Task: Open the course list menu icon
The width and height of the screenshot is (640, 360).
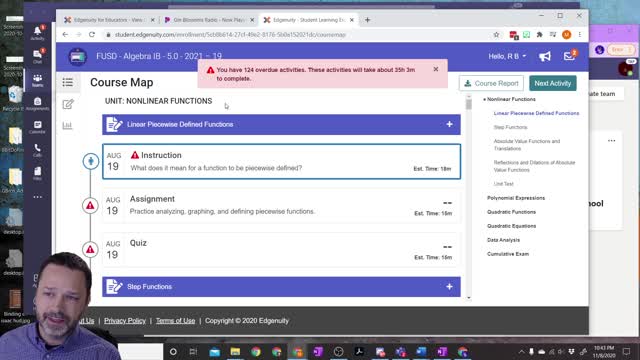Action: click(68, 82)
